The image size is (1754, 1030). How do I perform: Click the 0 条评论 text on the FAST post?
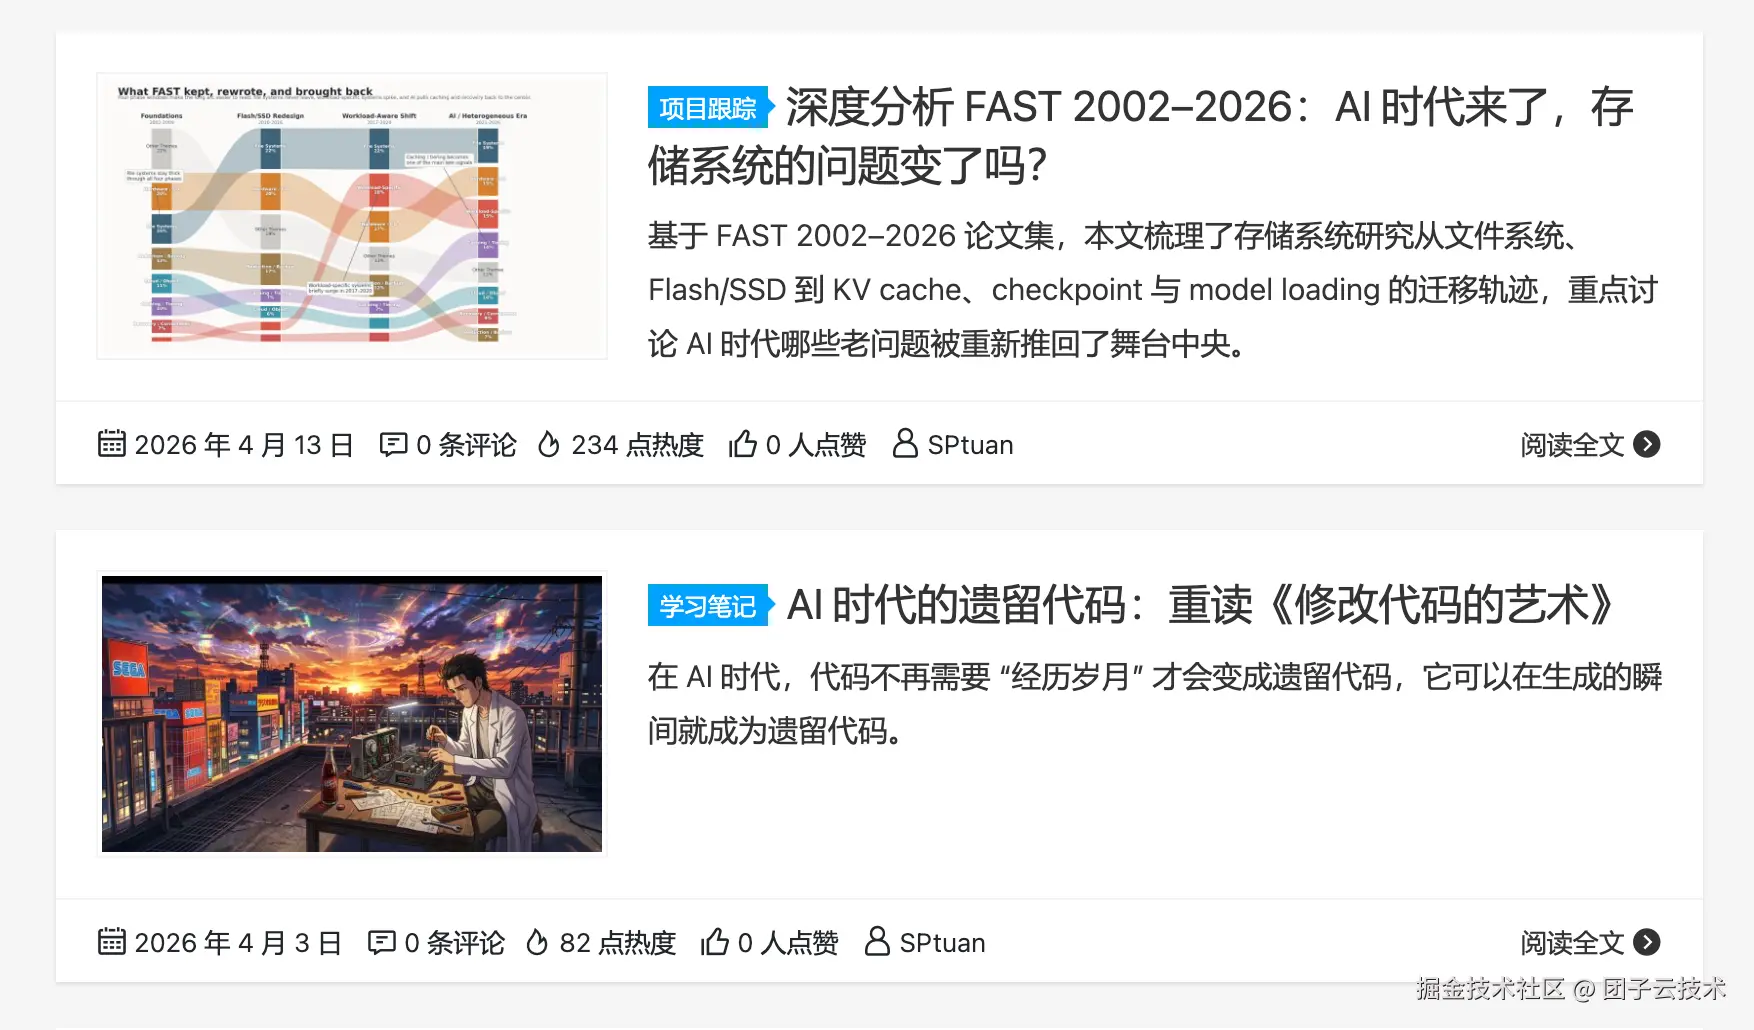[x=466, y=445]
